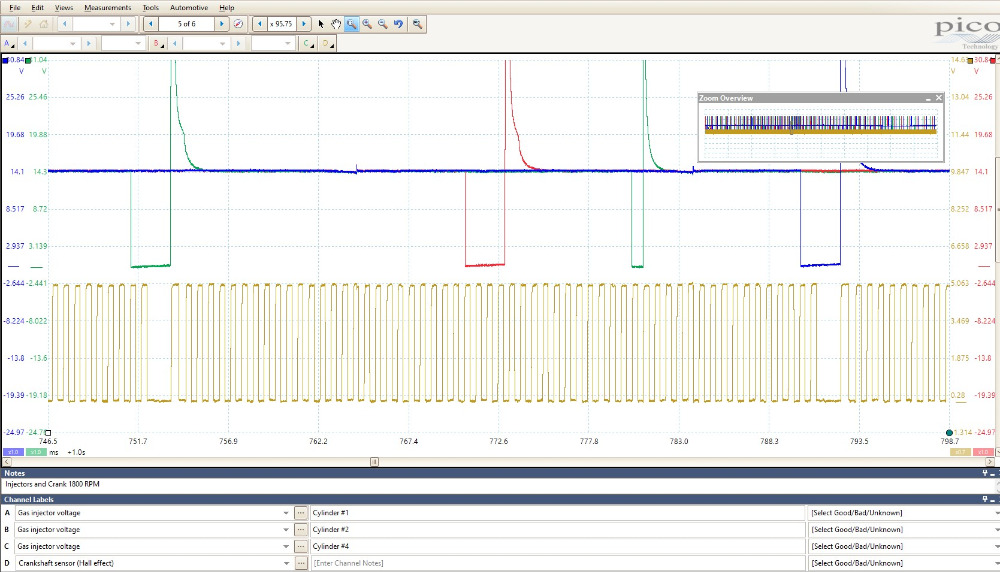Go to next waveform buffer
1000x572 pixels.
pos(222,23)
